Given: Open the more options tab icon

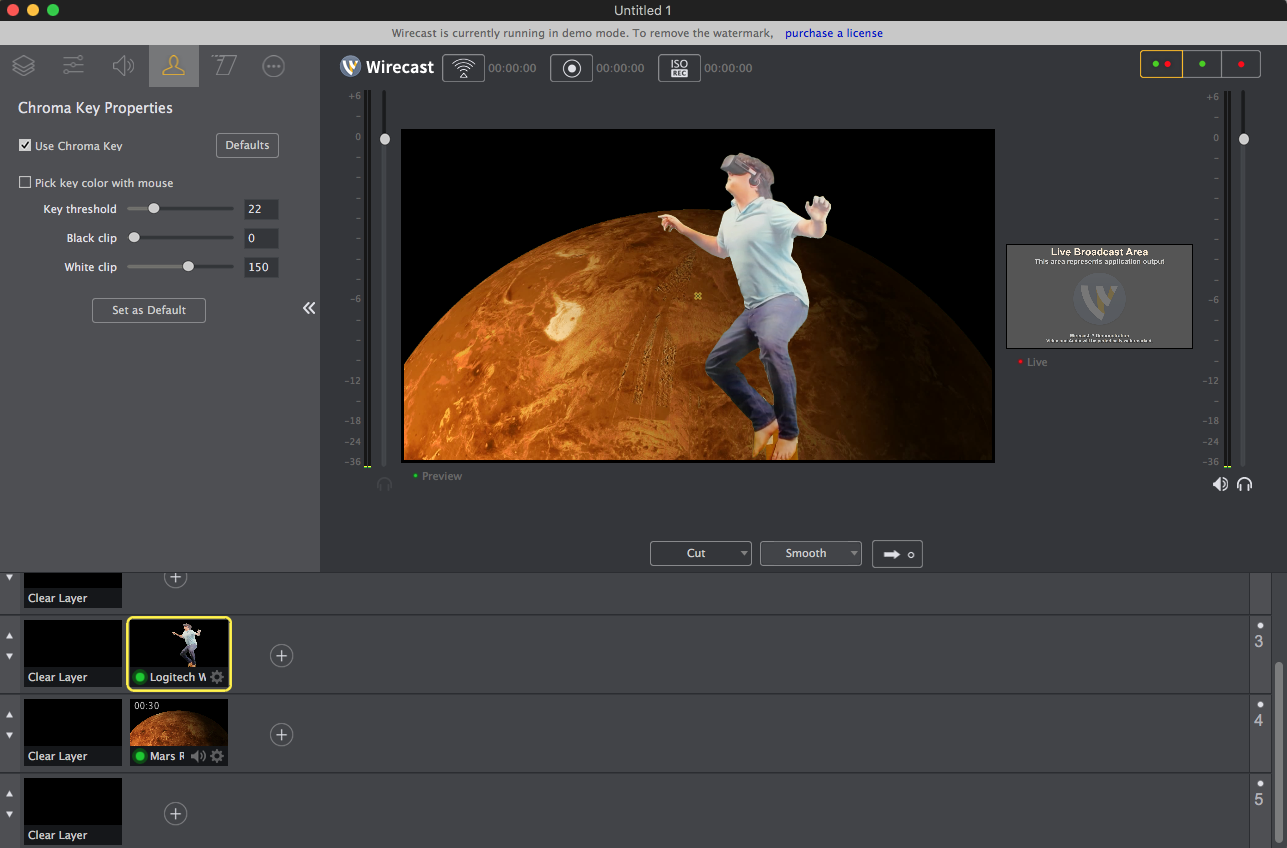Looking at the screenshot, I should pos(273,66).
